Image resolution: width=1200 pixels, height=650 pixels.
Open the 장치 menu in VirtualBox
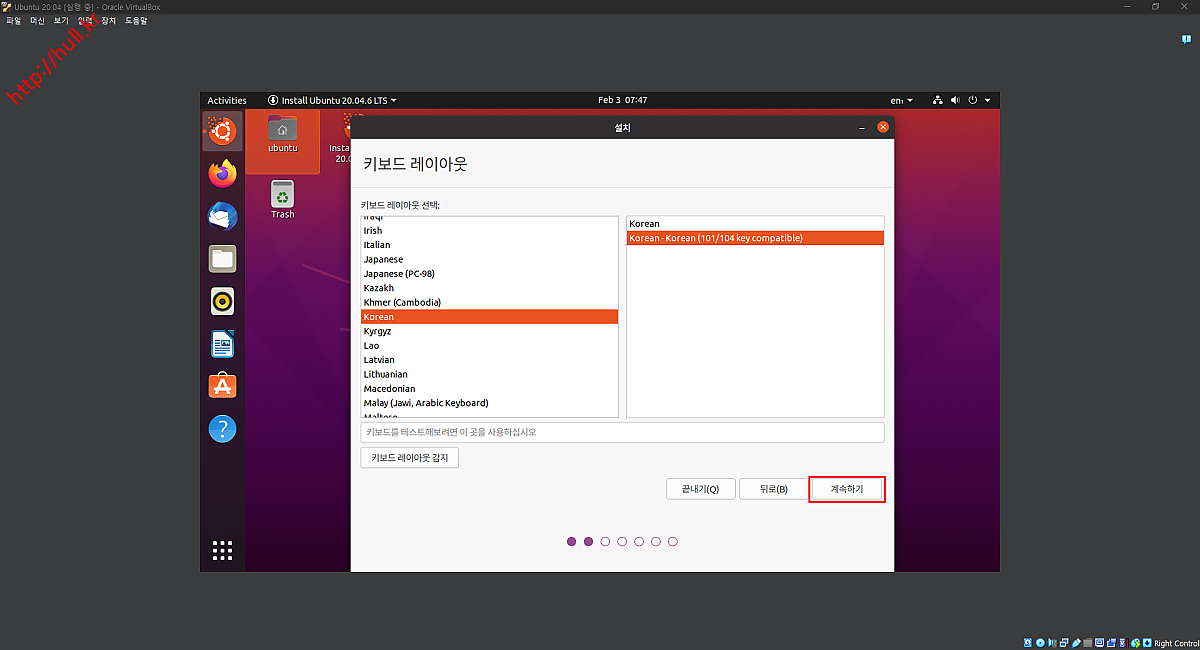click(109, 20)
